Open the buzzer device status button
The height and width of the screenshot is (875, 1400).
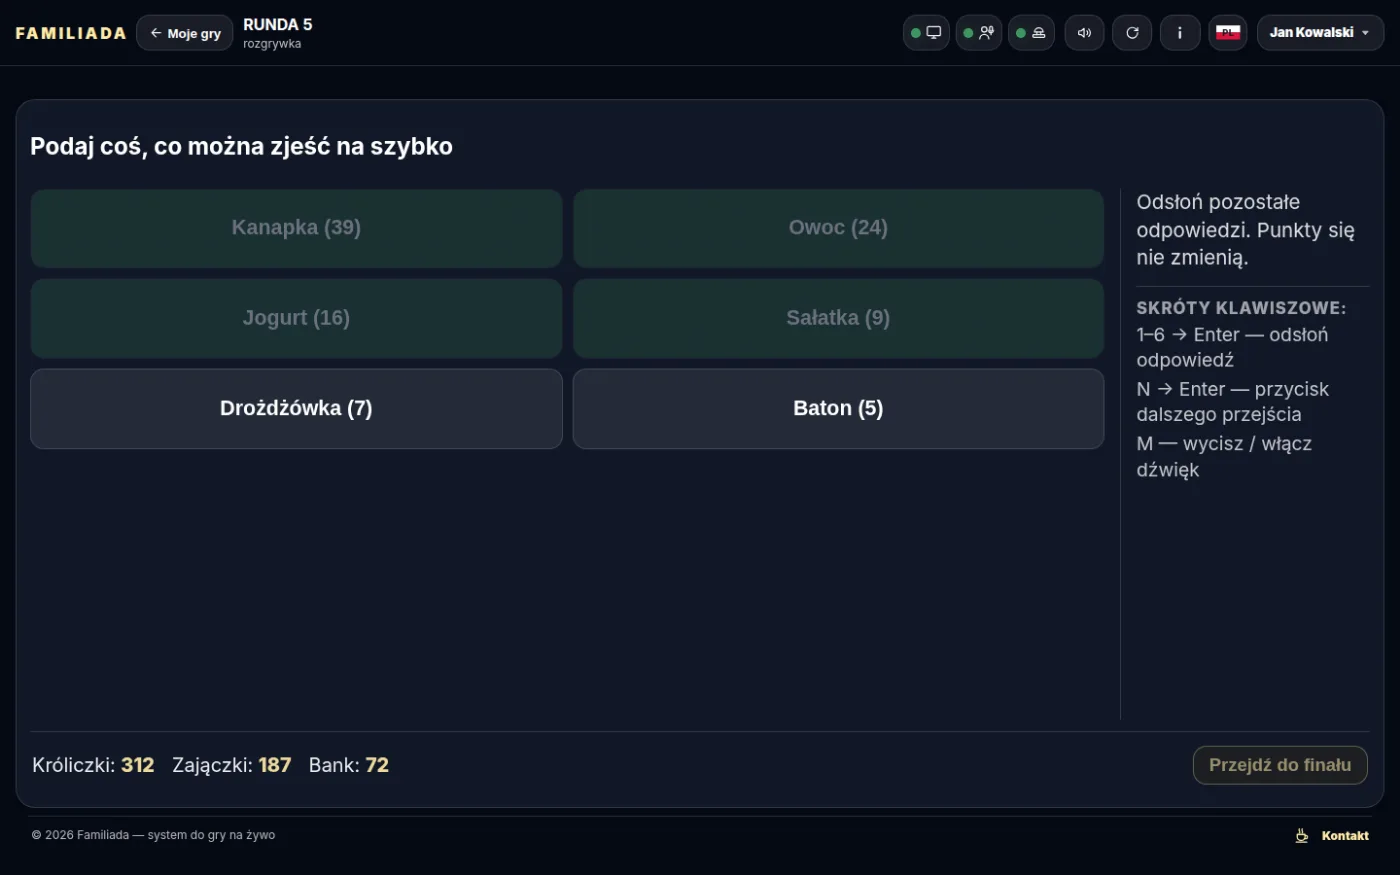(x=1031, y=33)
